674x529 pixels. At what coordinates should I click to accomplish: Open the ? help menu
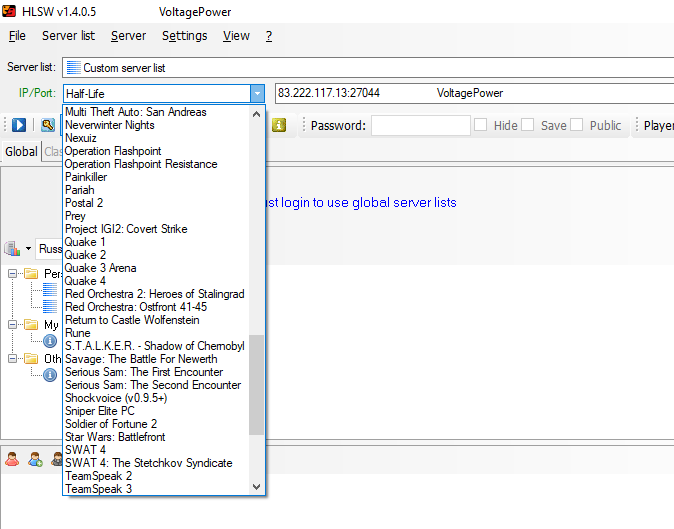point(269,36)
